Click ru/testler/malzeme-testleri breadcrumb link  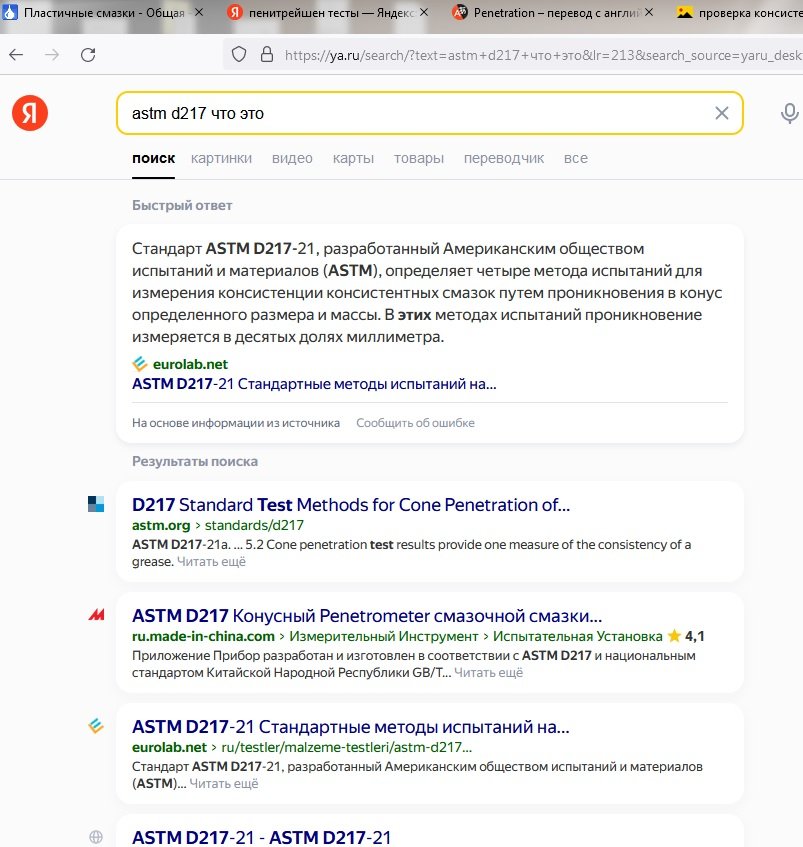(346, 747)
